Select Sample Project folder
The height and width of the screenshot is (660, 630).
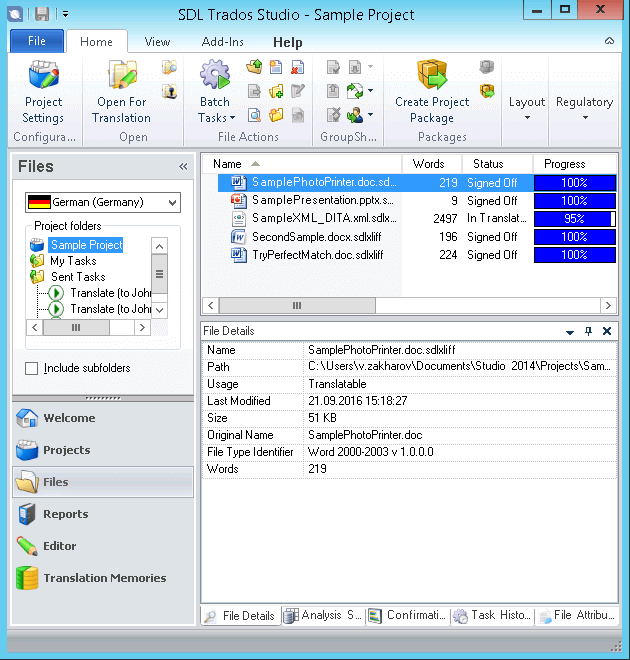coord(86,245)
